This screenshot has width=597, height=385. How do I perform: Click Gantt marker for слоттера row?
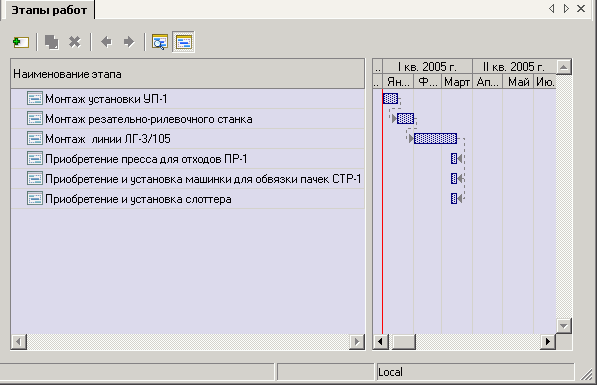(x=454, y=198)
